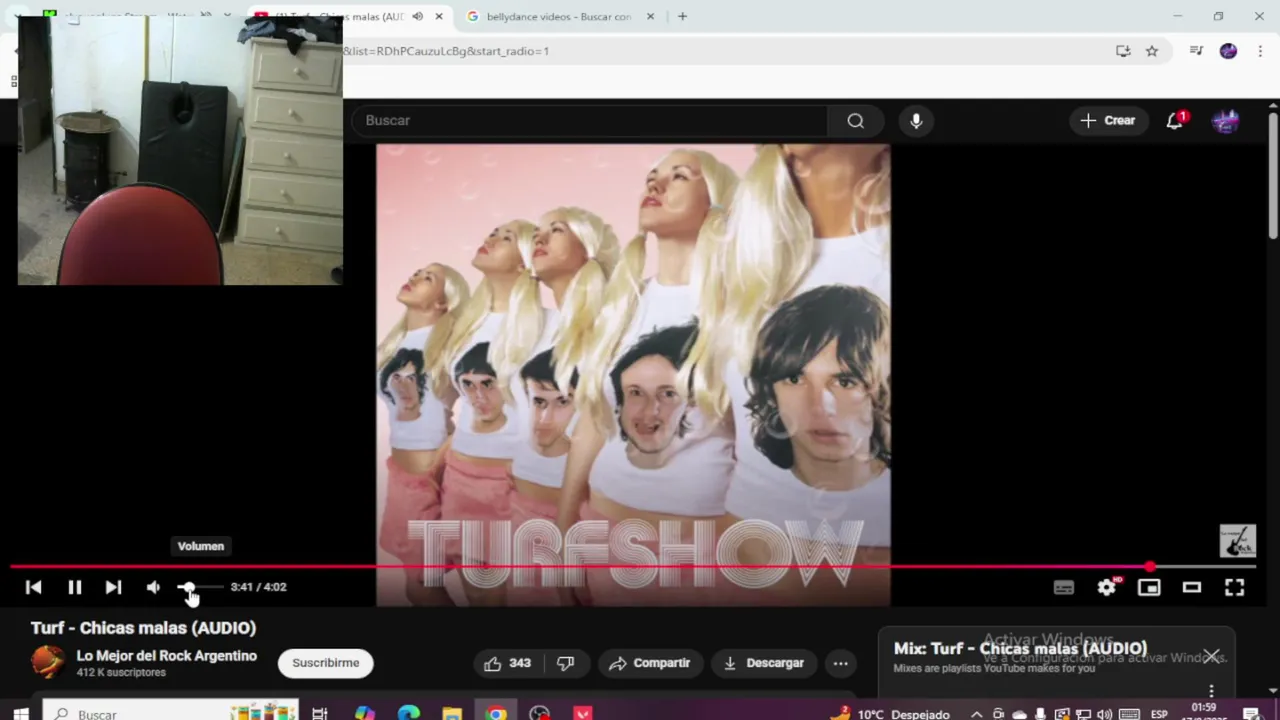The height and width of the screenshot is (720, 1280).
Task: Open Lo Mejor del Rock Argentino channel
Action: coord(167,656)
